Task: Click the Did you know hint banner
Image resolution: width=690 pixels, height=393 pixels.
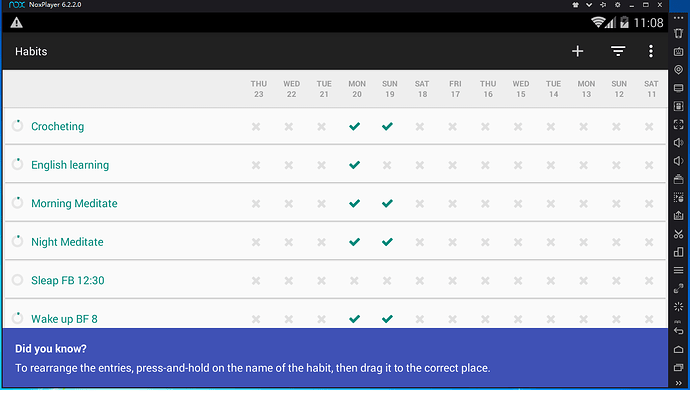Action: pos(335,358)
